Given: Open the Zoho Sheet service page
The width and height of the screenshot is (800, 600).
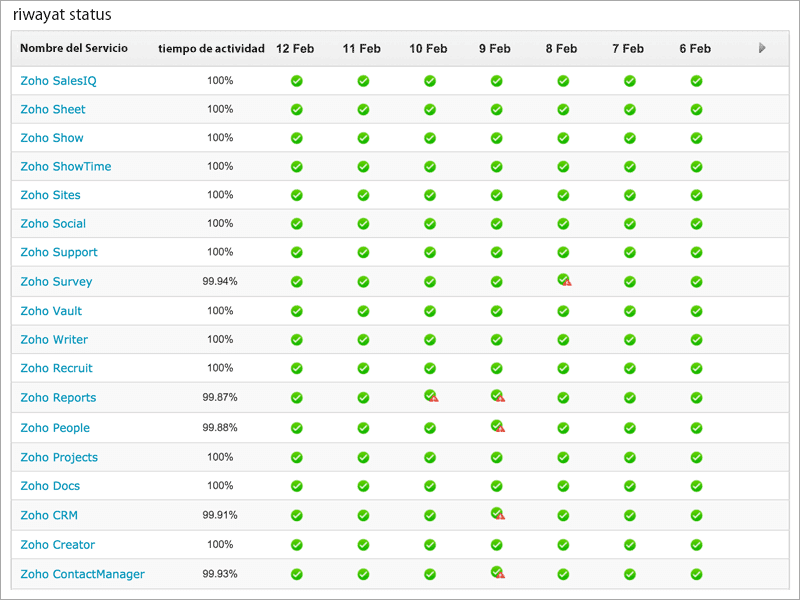Looking at the screenshot, I should (x=52, y=109).
